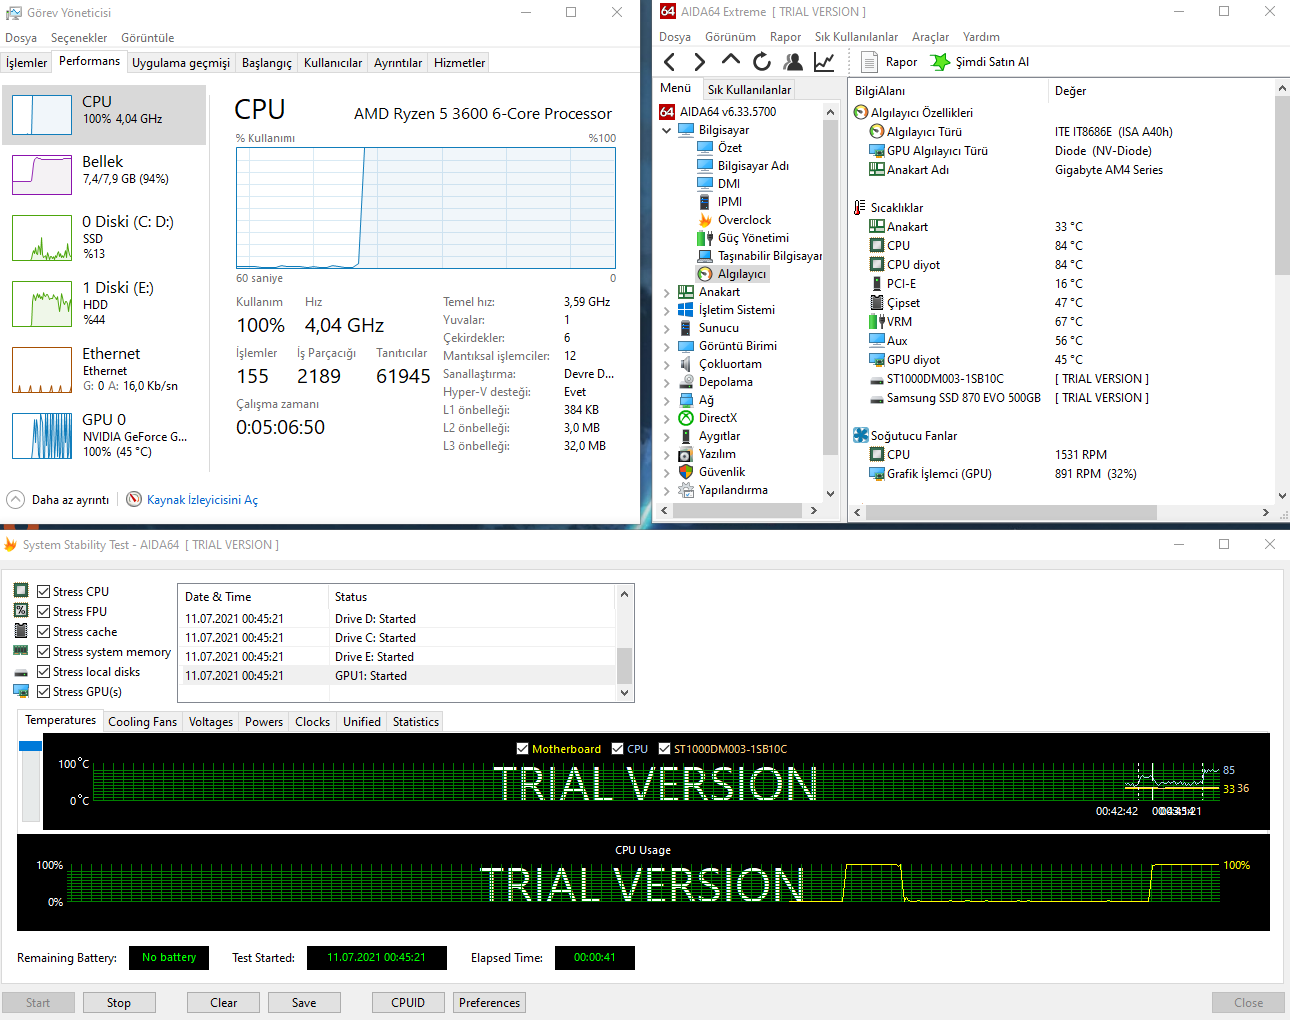Select the Güç Yönetimi battery icon
The image size is (1290, 1020).
[705, 238]
